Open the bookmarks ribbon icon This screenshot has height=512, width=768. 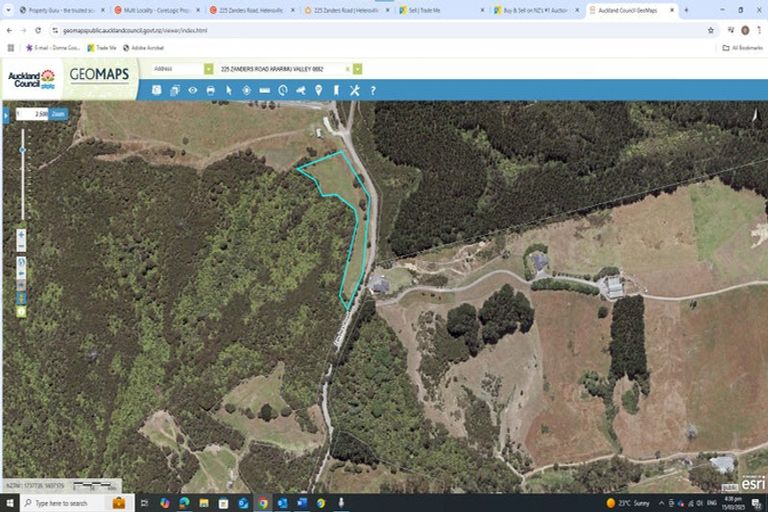tap(336, 90)
